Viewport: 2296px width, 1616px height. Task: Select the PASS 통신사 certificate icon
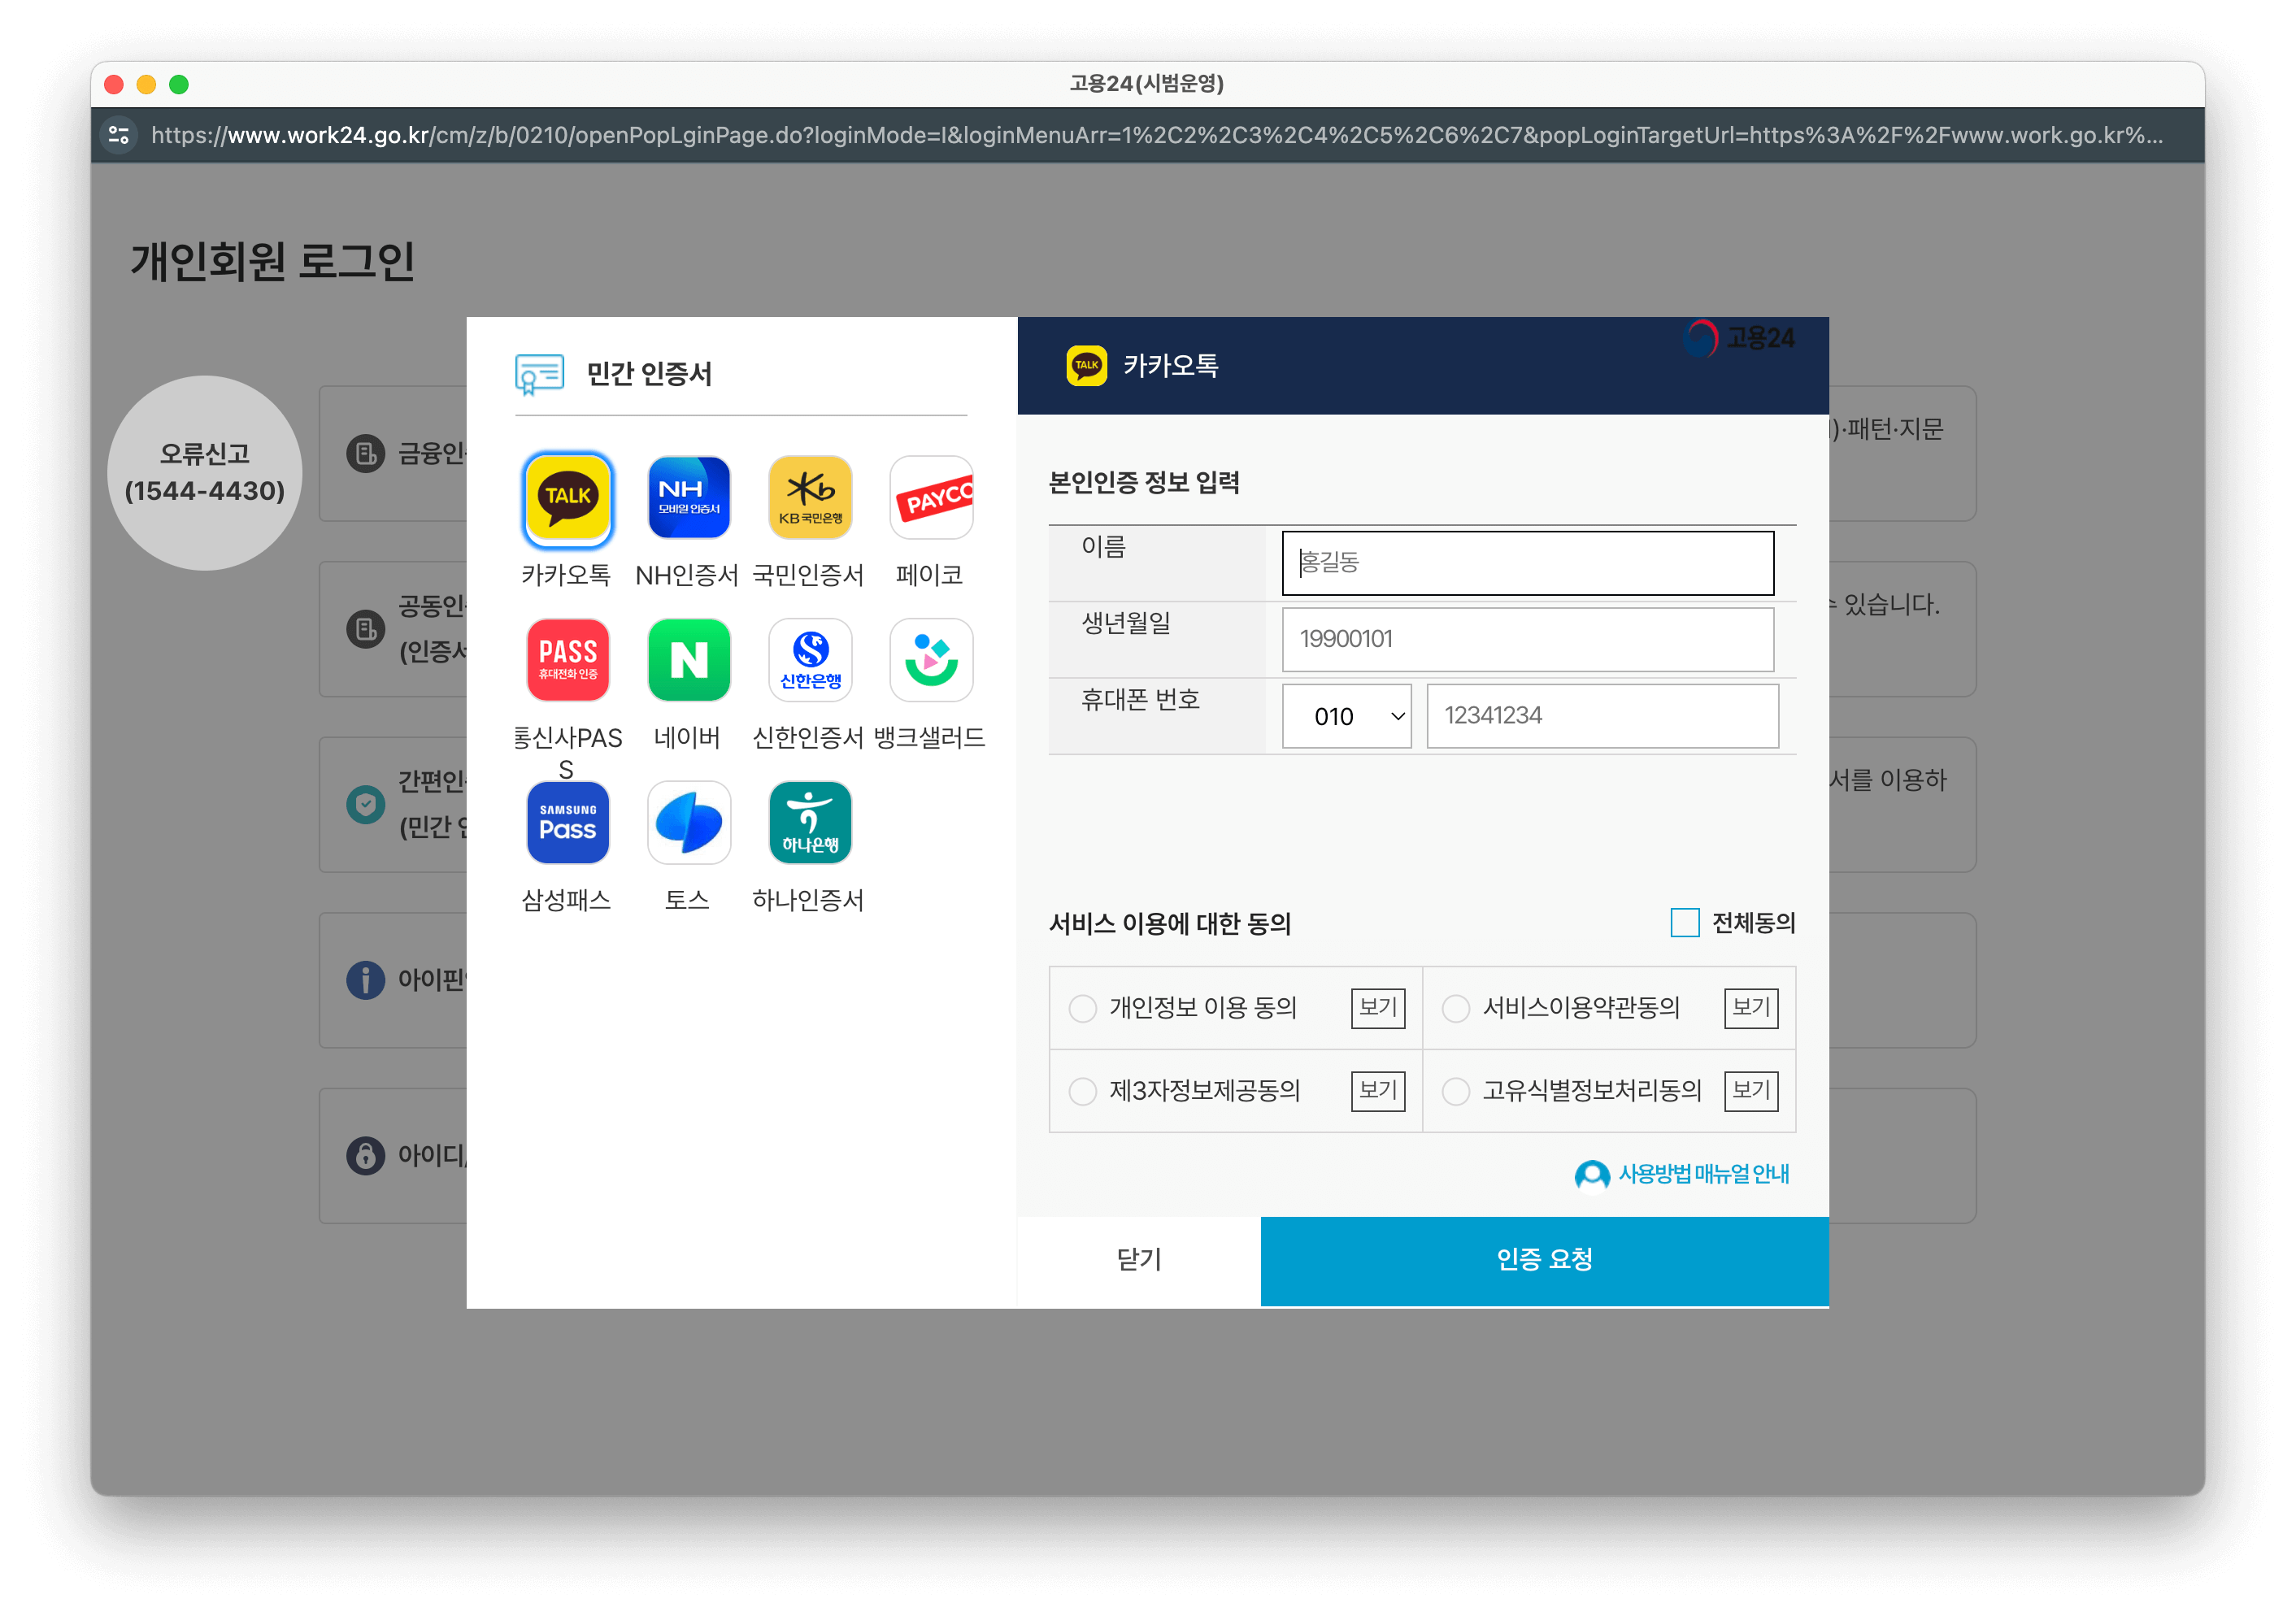(x=567, y=660)
